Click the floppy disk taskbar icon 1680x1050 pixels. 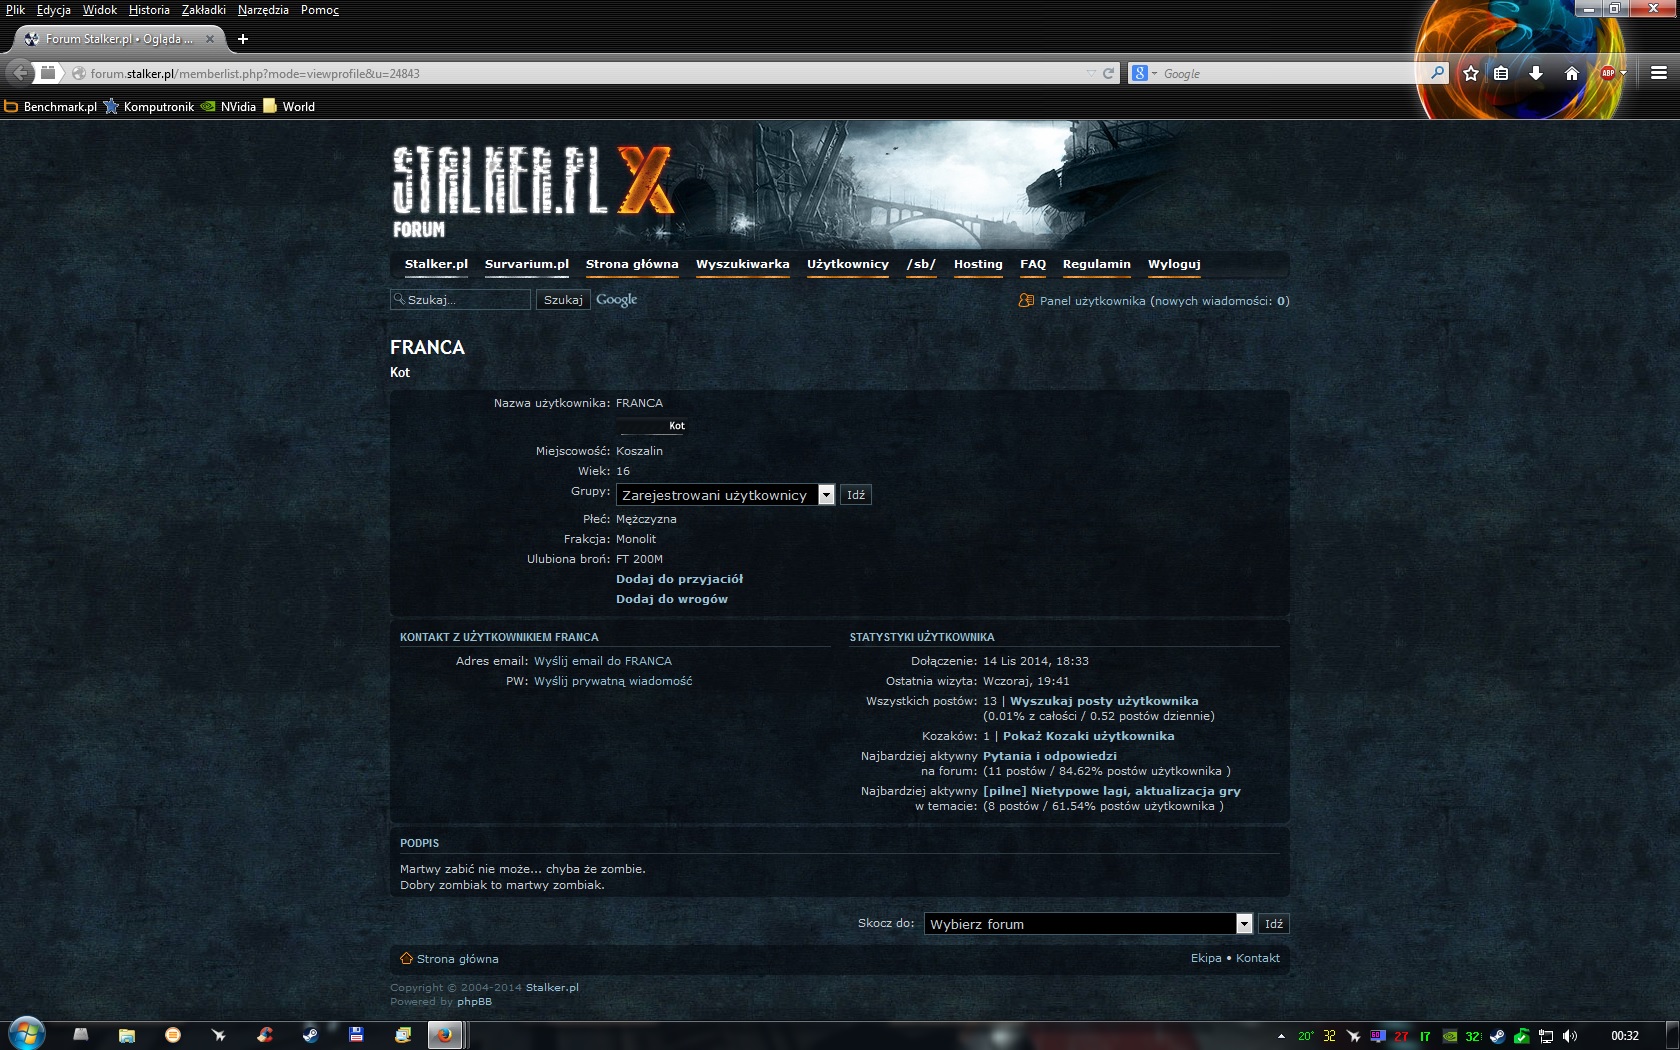356,1035
